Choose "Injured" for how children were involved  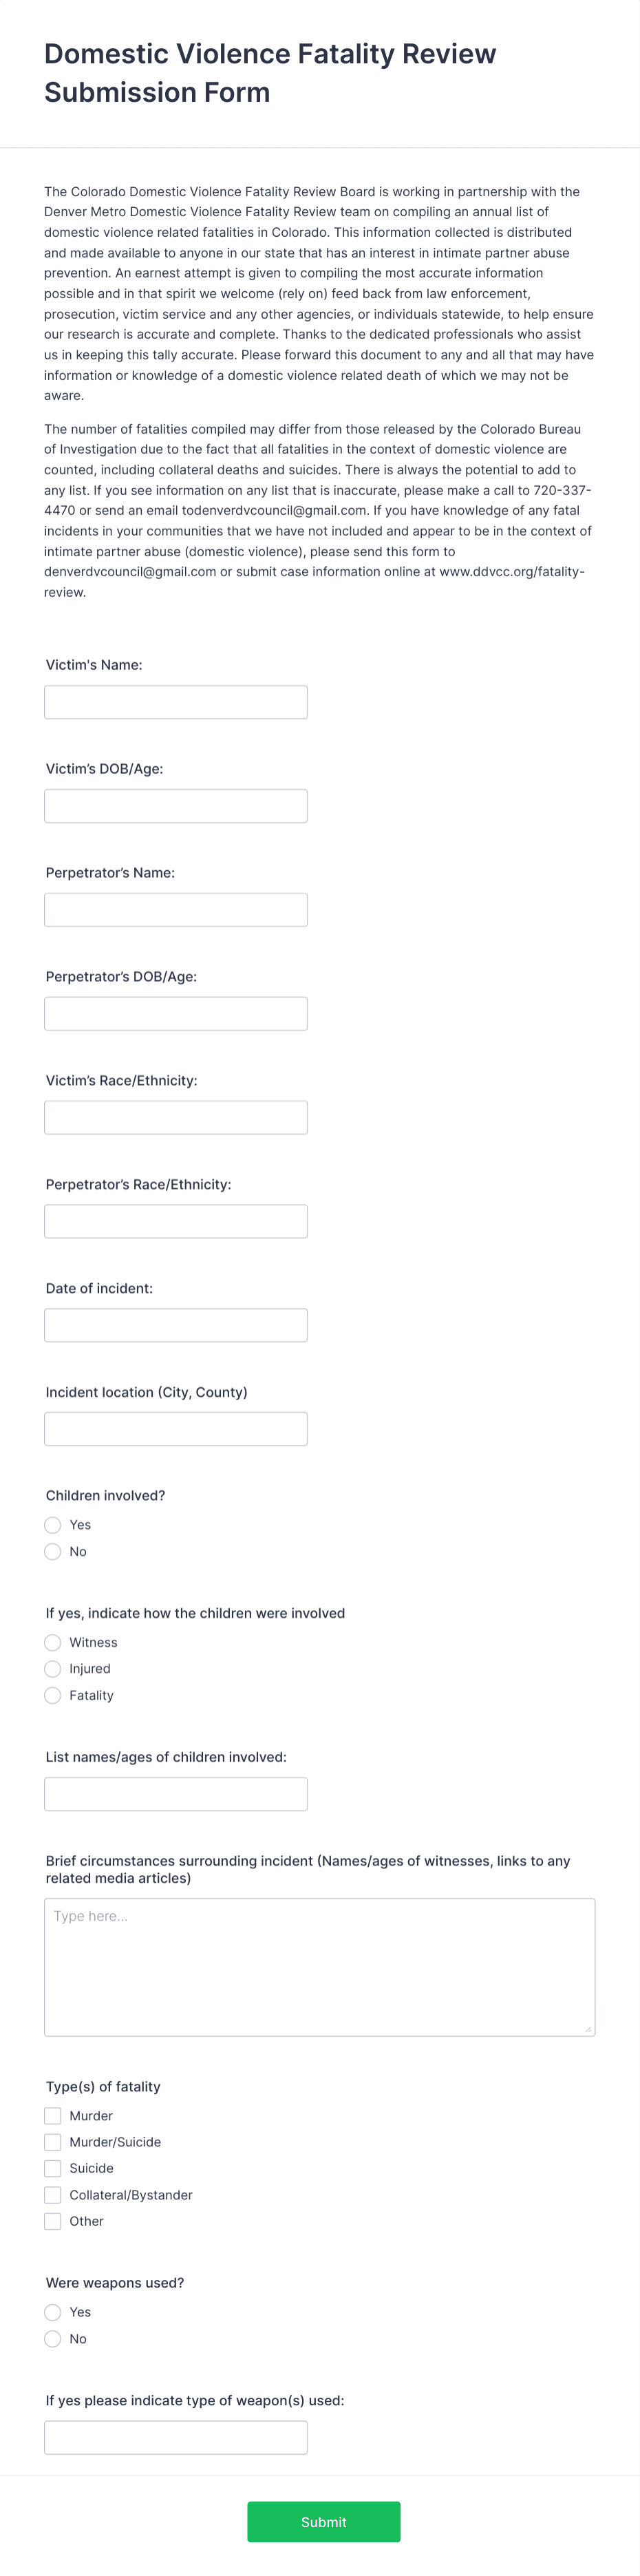(52, 1668)
